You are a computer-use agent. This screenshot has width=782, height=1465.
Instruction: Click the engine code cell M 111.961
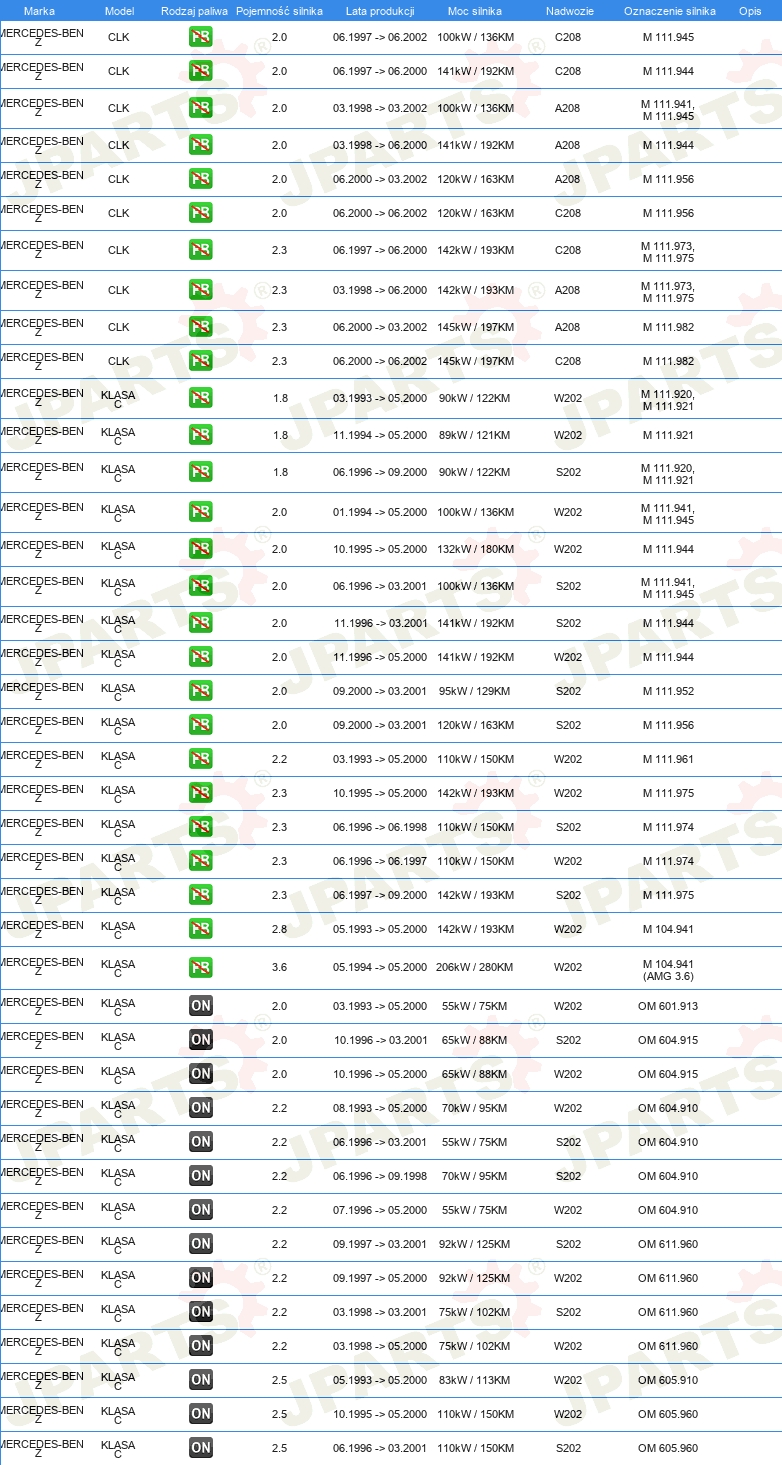[x=668, y=759]
